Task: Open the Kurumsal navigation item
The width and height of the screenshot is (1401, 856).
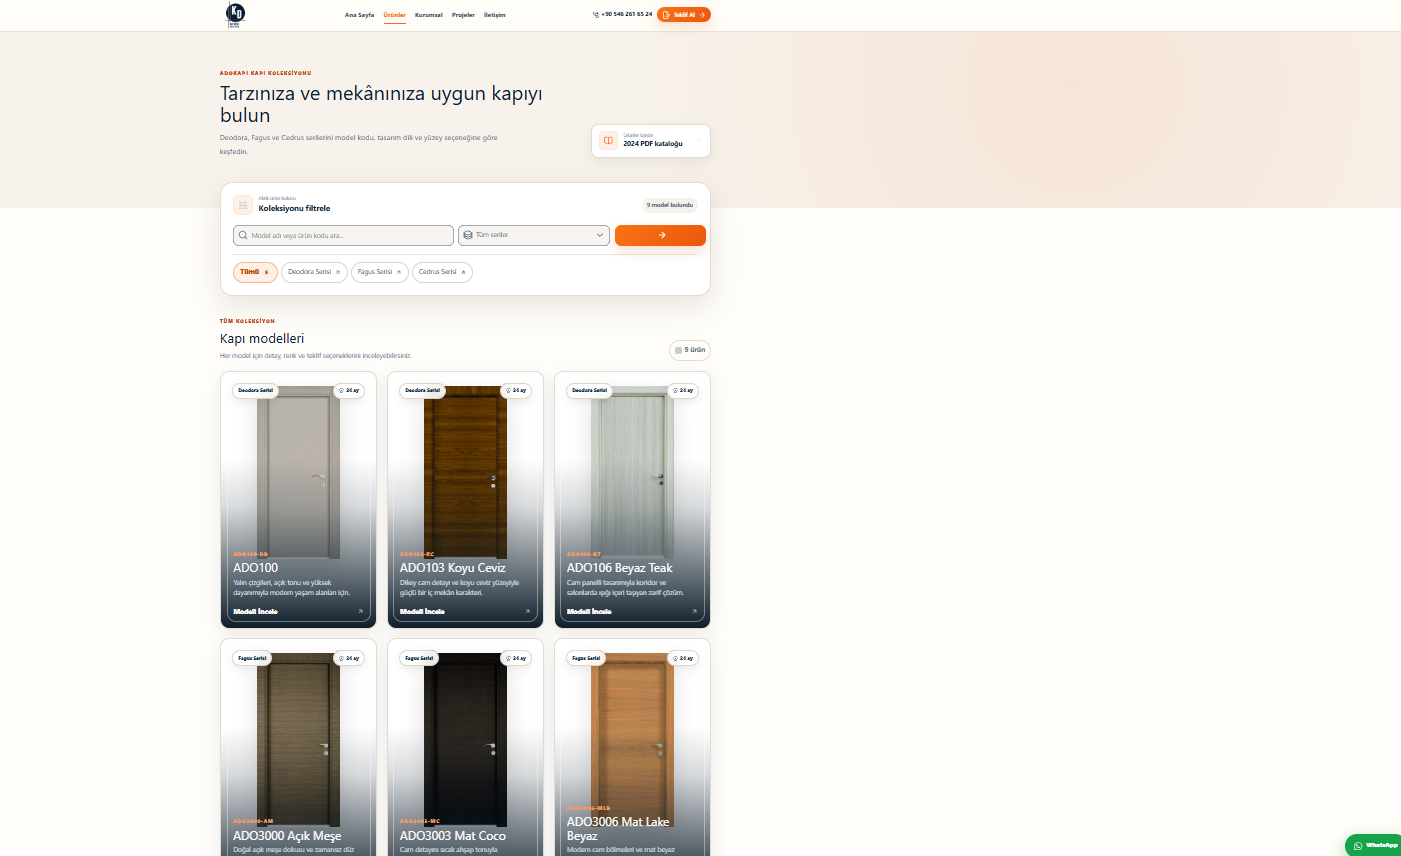Action: coord(429,15)
